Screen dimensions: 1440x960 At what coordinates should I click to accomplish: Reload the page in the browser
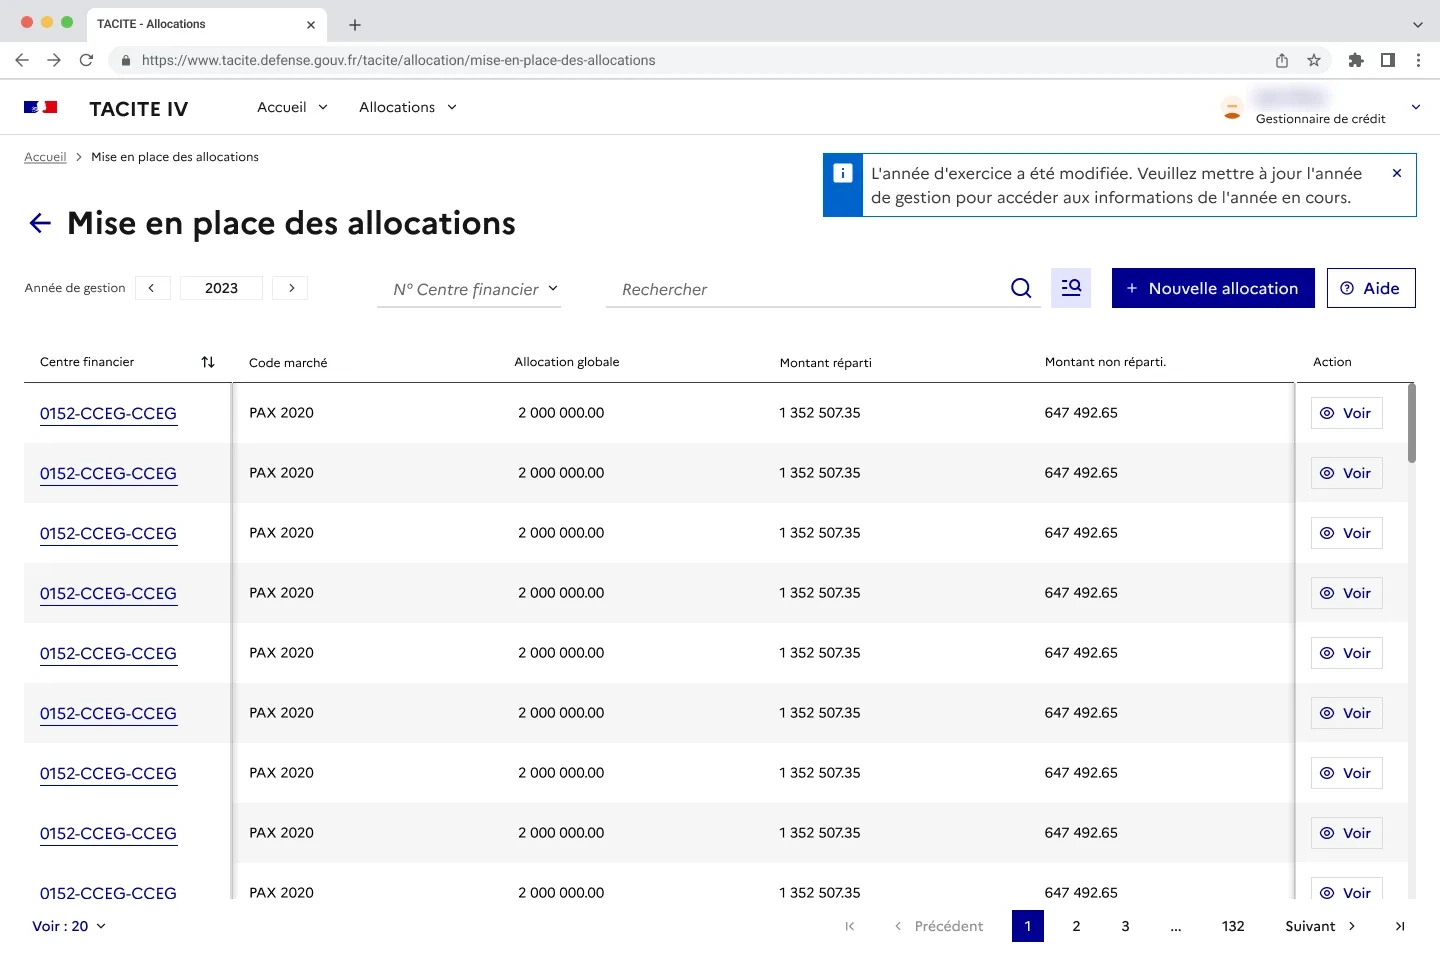(86, 60)
